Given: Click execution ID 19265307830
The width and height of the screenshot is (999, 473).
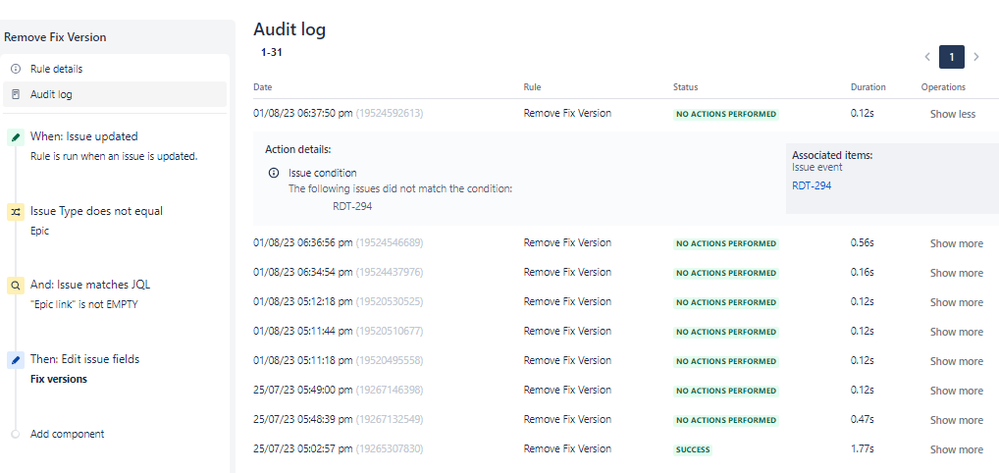Looking at the screenshot, I should click(x=389, y=449).
